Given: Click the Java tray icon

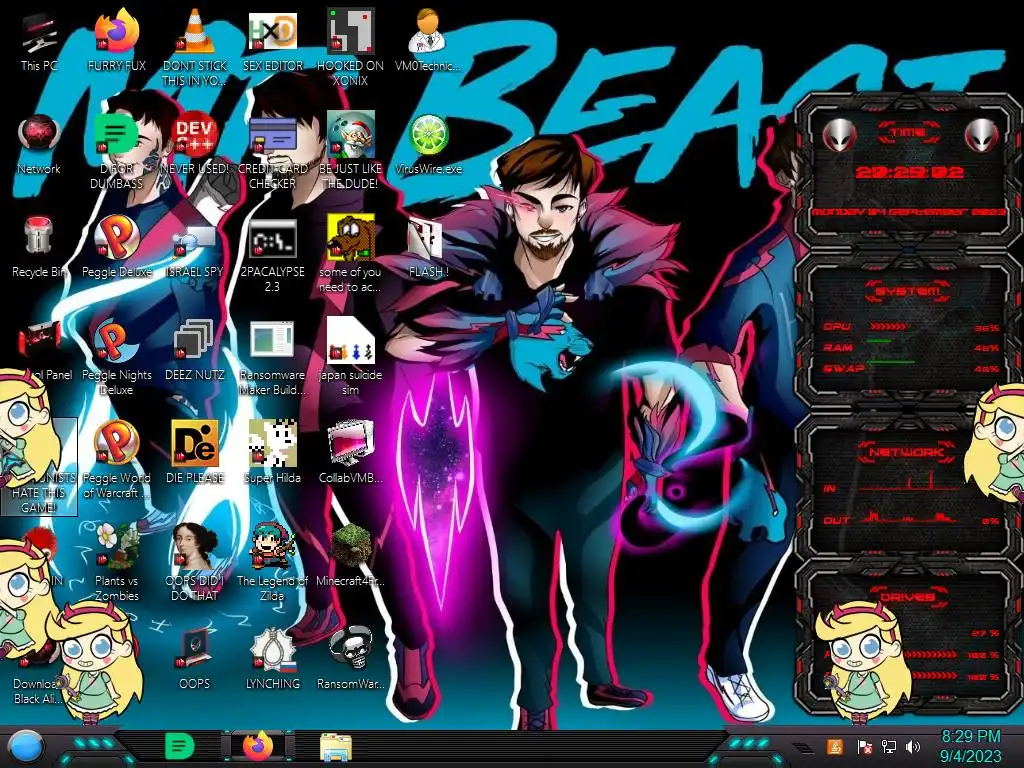Looking at the screenshot, I should (x=834, y=747).
